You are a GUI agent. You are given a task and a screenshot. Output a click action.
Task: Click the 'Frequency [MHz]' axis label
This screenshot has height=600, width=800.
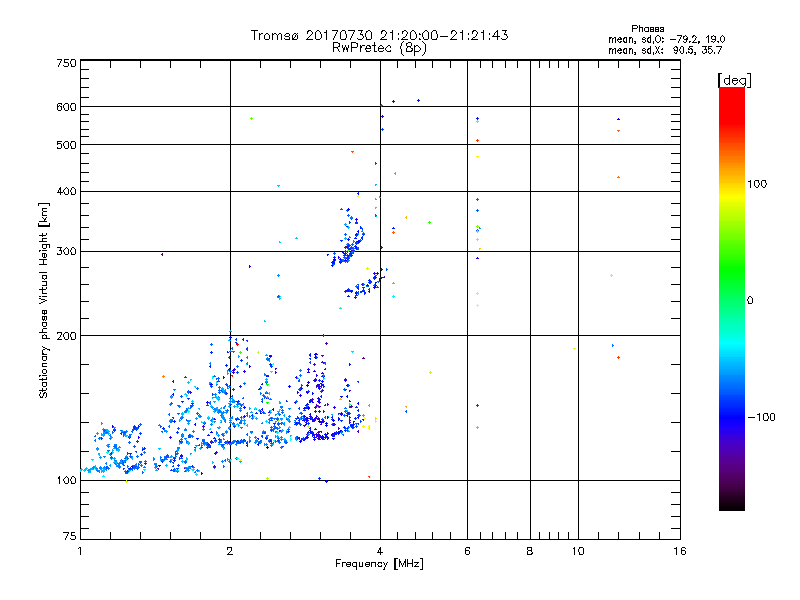click(379, 564)
